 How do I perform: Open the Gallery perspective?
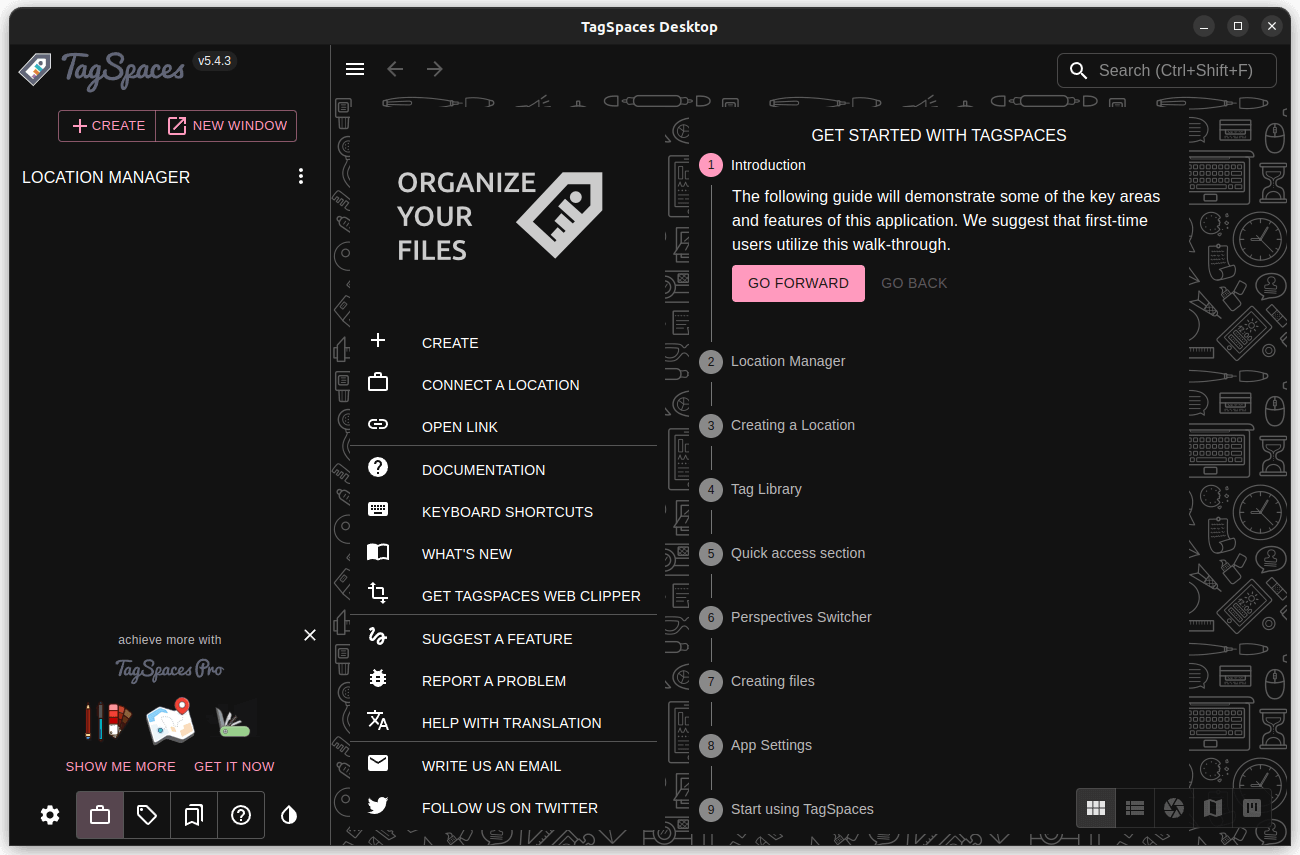click(x=1173, y=808)
